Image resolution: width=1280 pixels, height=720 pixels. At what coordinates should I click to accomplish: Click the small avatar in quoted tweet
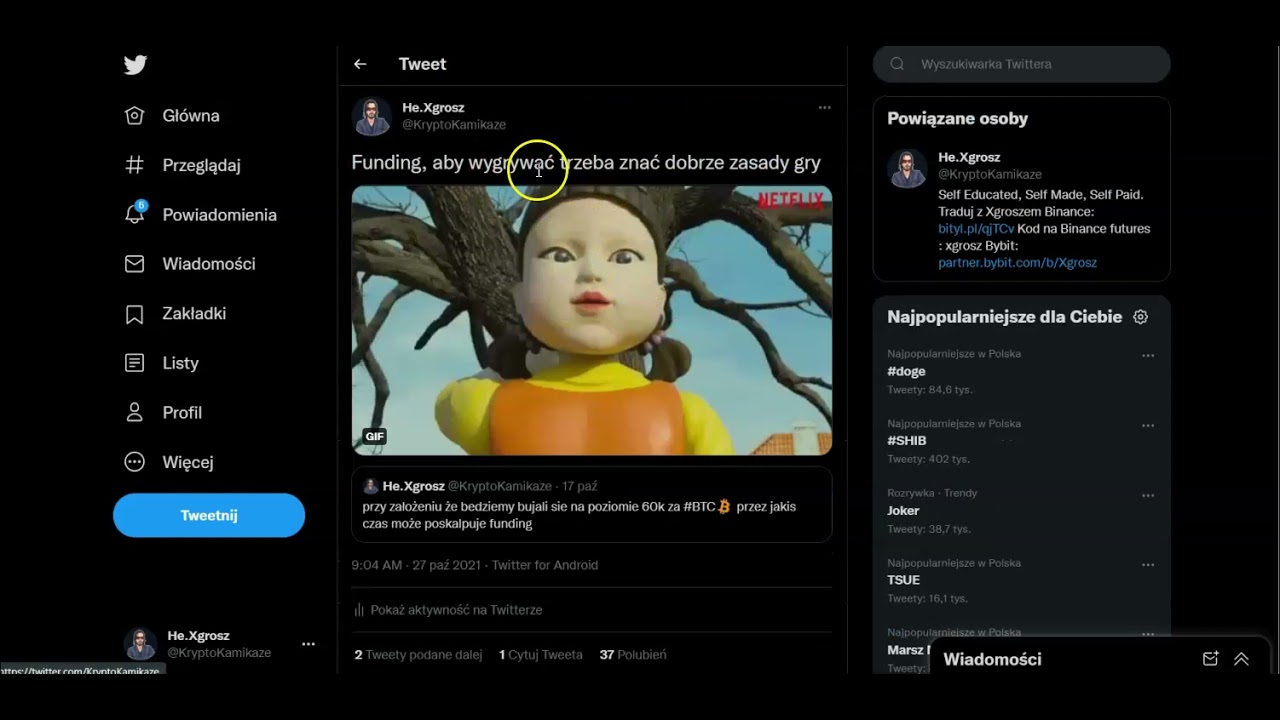(371, 486)
